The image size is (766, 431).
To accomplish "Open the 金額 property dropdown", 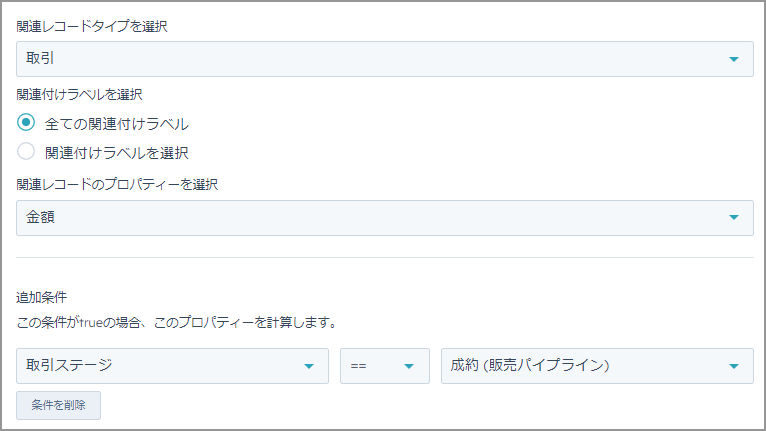I will point(384,217).
